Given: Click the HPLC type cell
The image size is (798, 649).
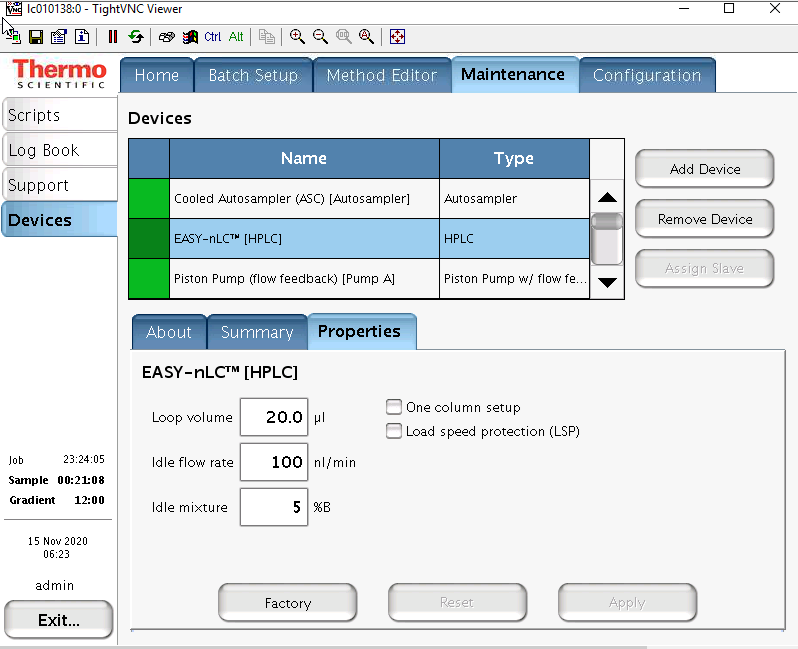Looking at the screenshot, I should (x=514, y=239).
